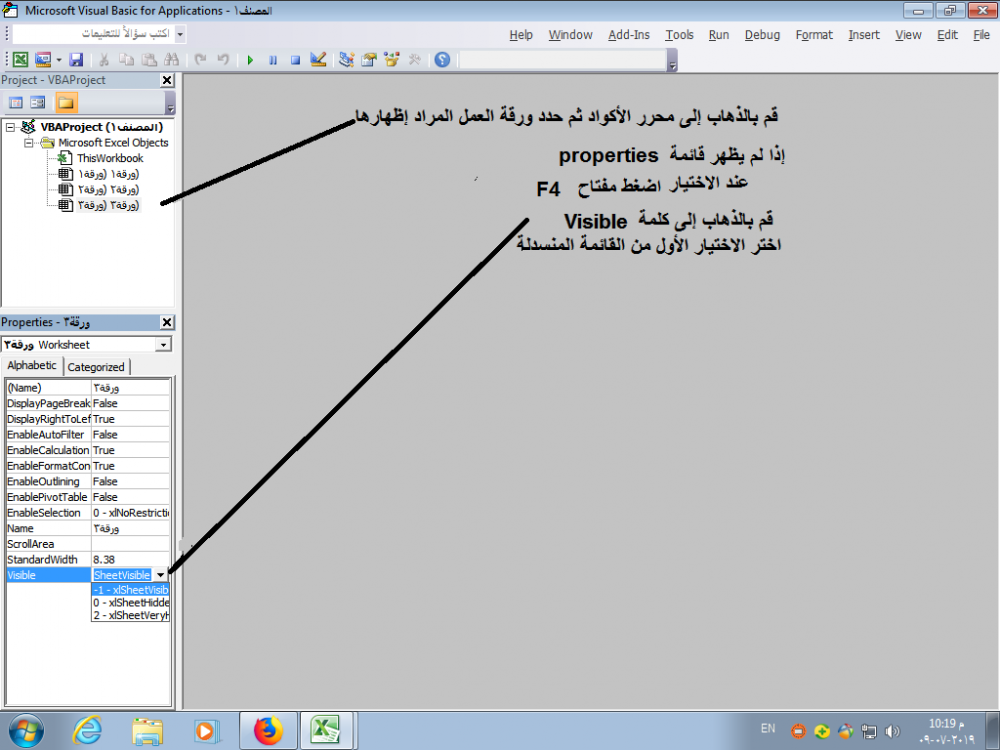Click the View Microsoft Excel icon
The width and height of the screenshot is (1000, 750).
(x=20, y=60)
